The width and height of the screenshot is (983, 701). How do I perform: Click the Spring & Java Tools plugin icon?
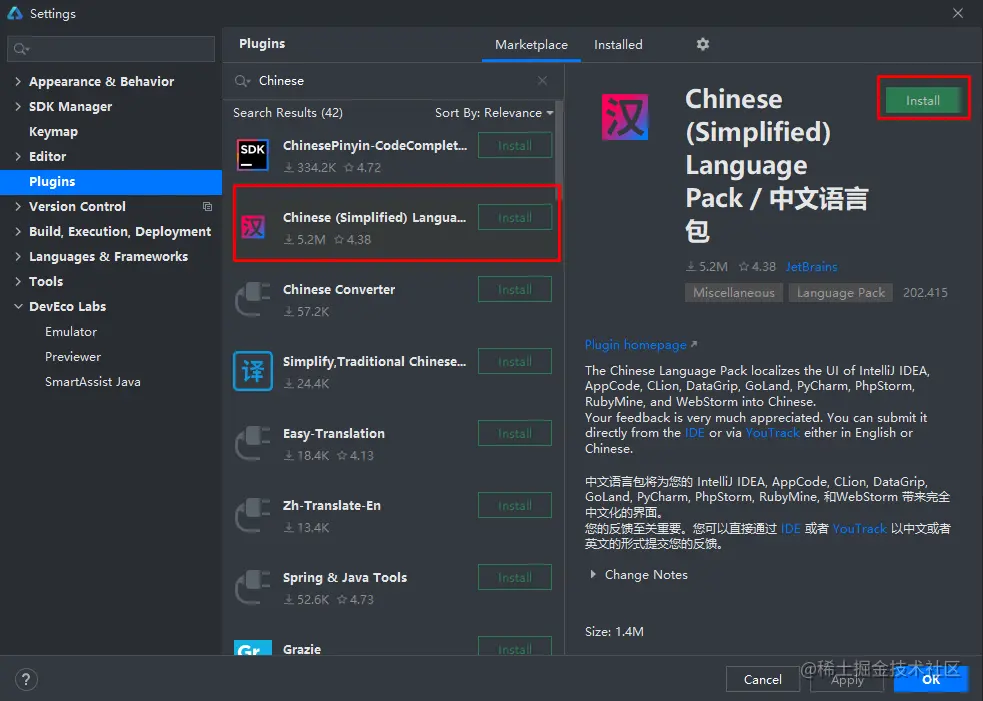[x=253, y=588]
